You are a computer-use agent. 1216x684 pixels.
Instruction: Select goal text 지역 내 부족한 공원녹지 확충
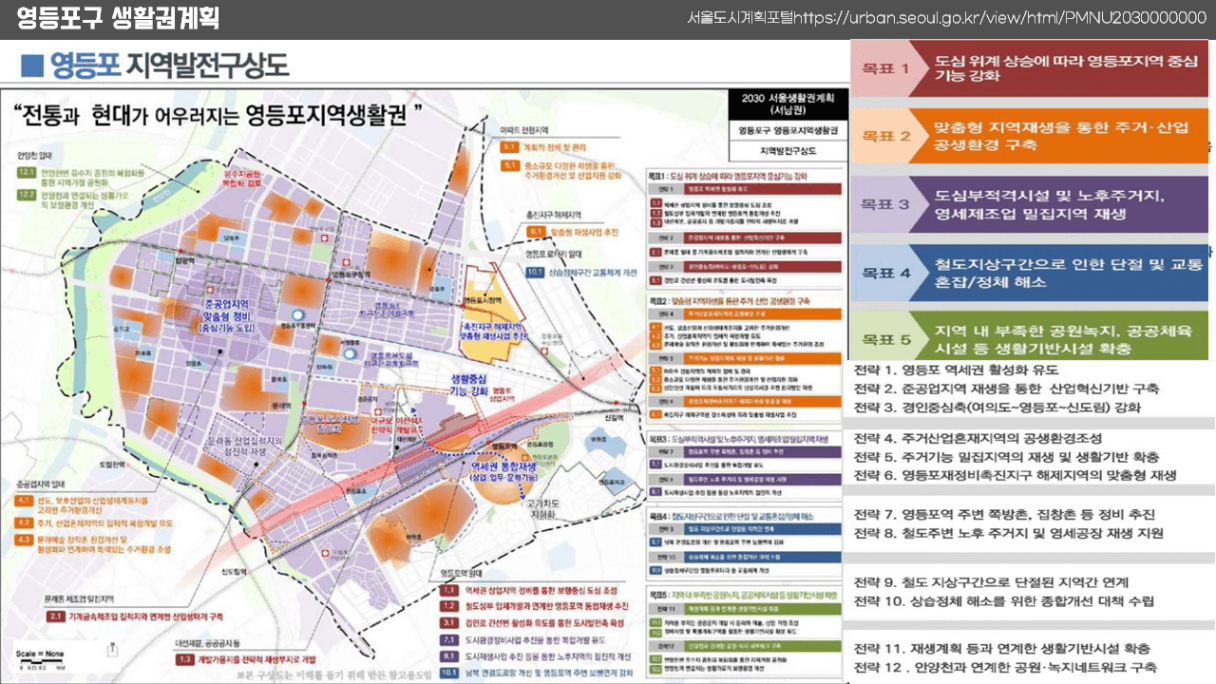pos(1064,339)
